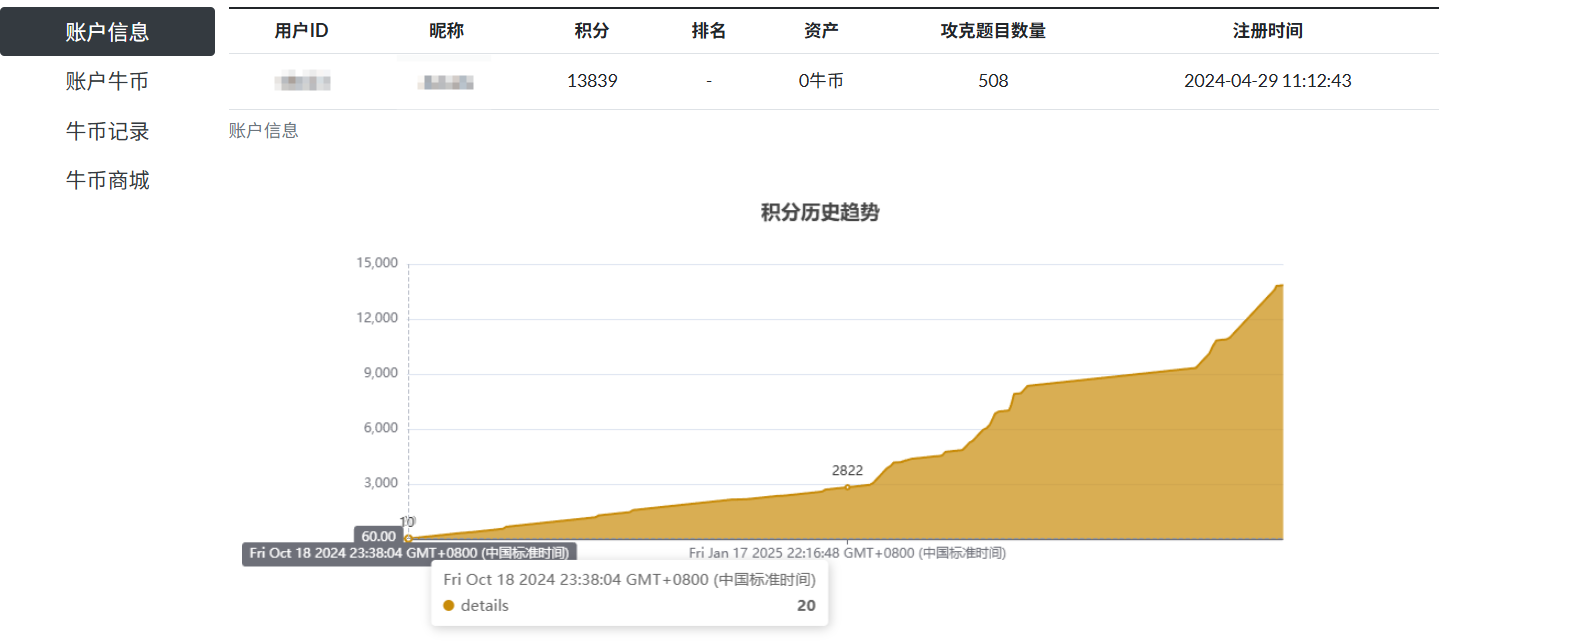The height and width of the screenshot is (642, 1579).
Task: Click the 15,000 y-axis label
Action: click(x=377, y=263)
